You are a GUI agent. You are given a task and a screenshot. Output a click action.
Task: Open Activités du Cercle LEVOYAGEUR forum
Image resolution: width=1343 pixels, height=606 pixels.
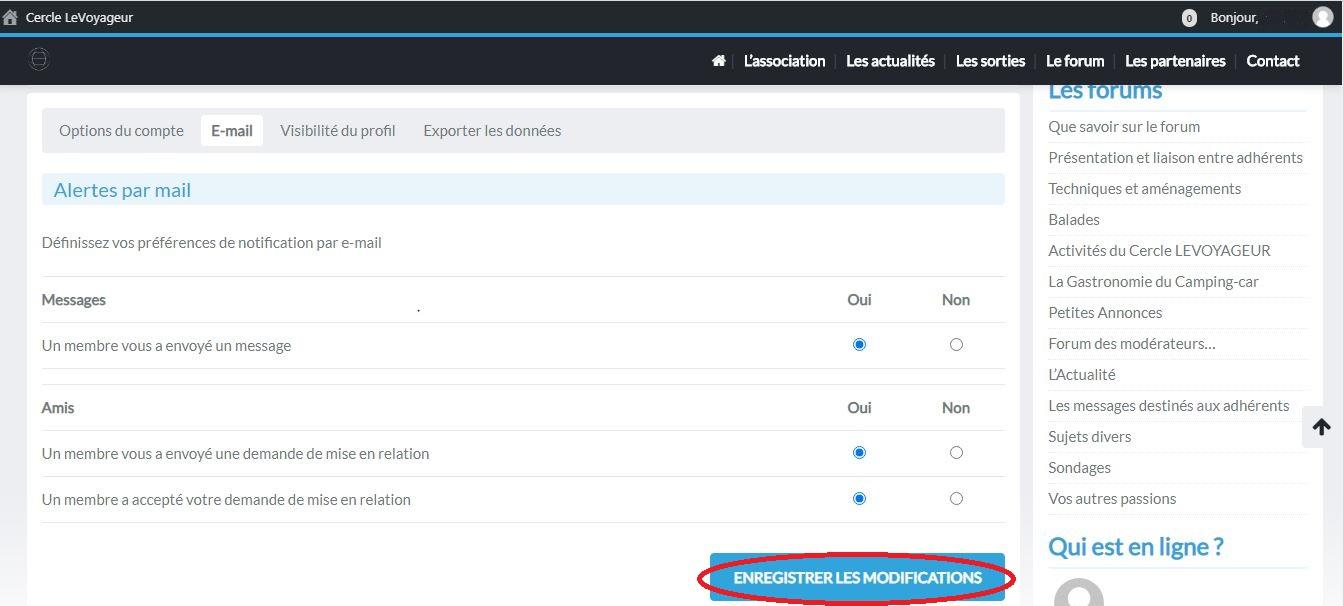1159,251
